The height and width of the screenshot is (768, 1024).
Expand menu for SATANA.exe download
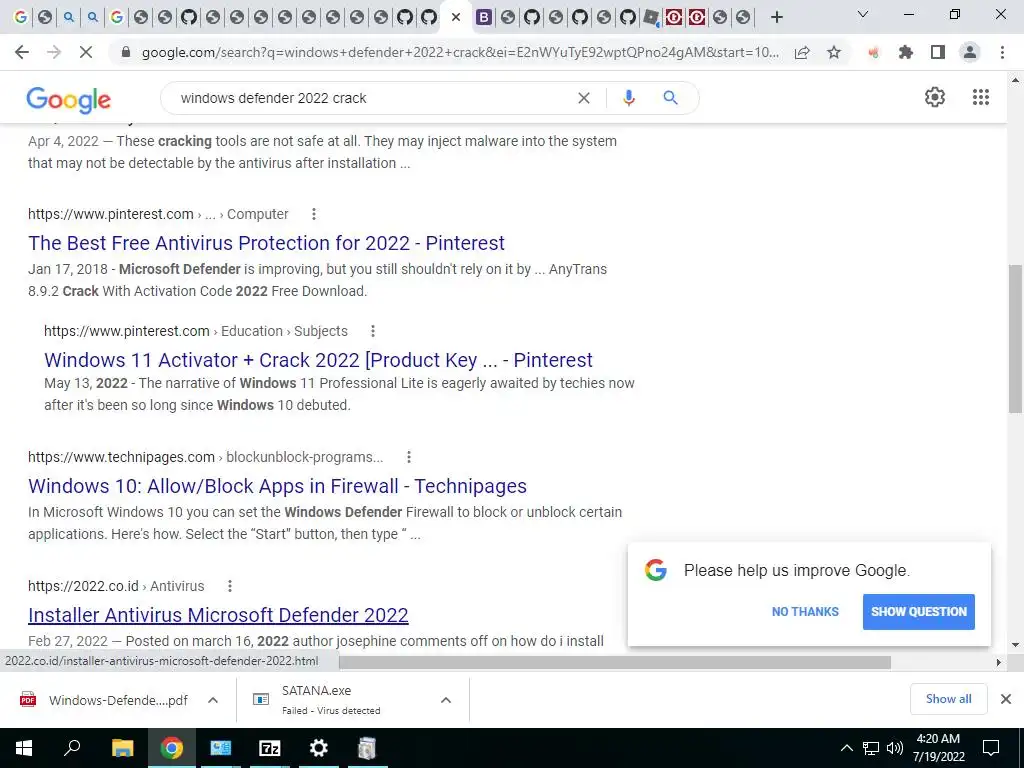445,700
